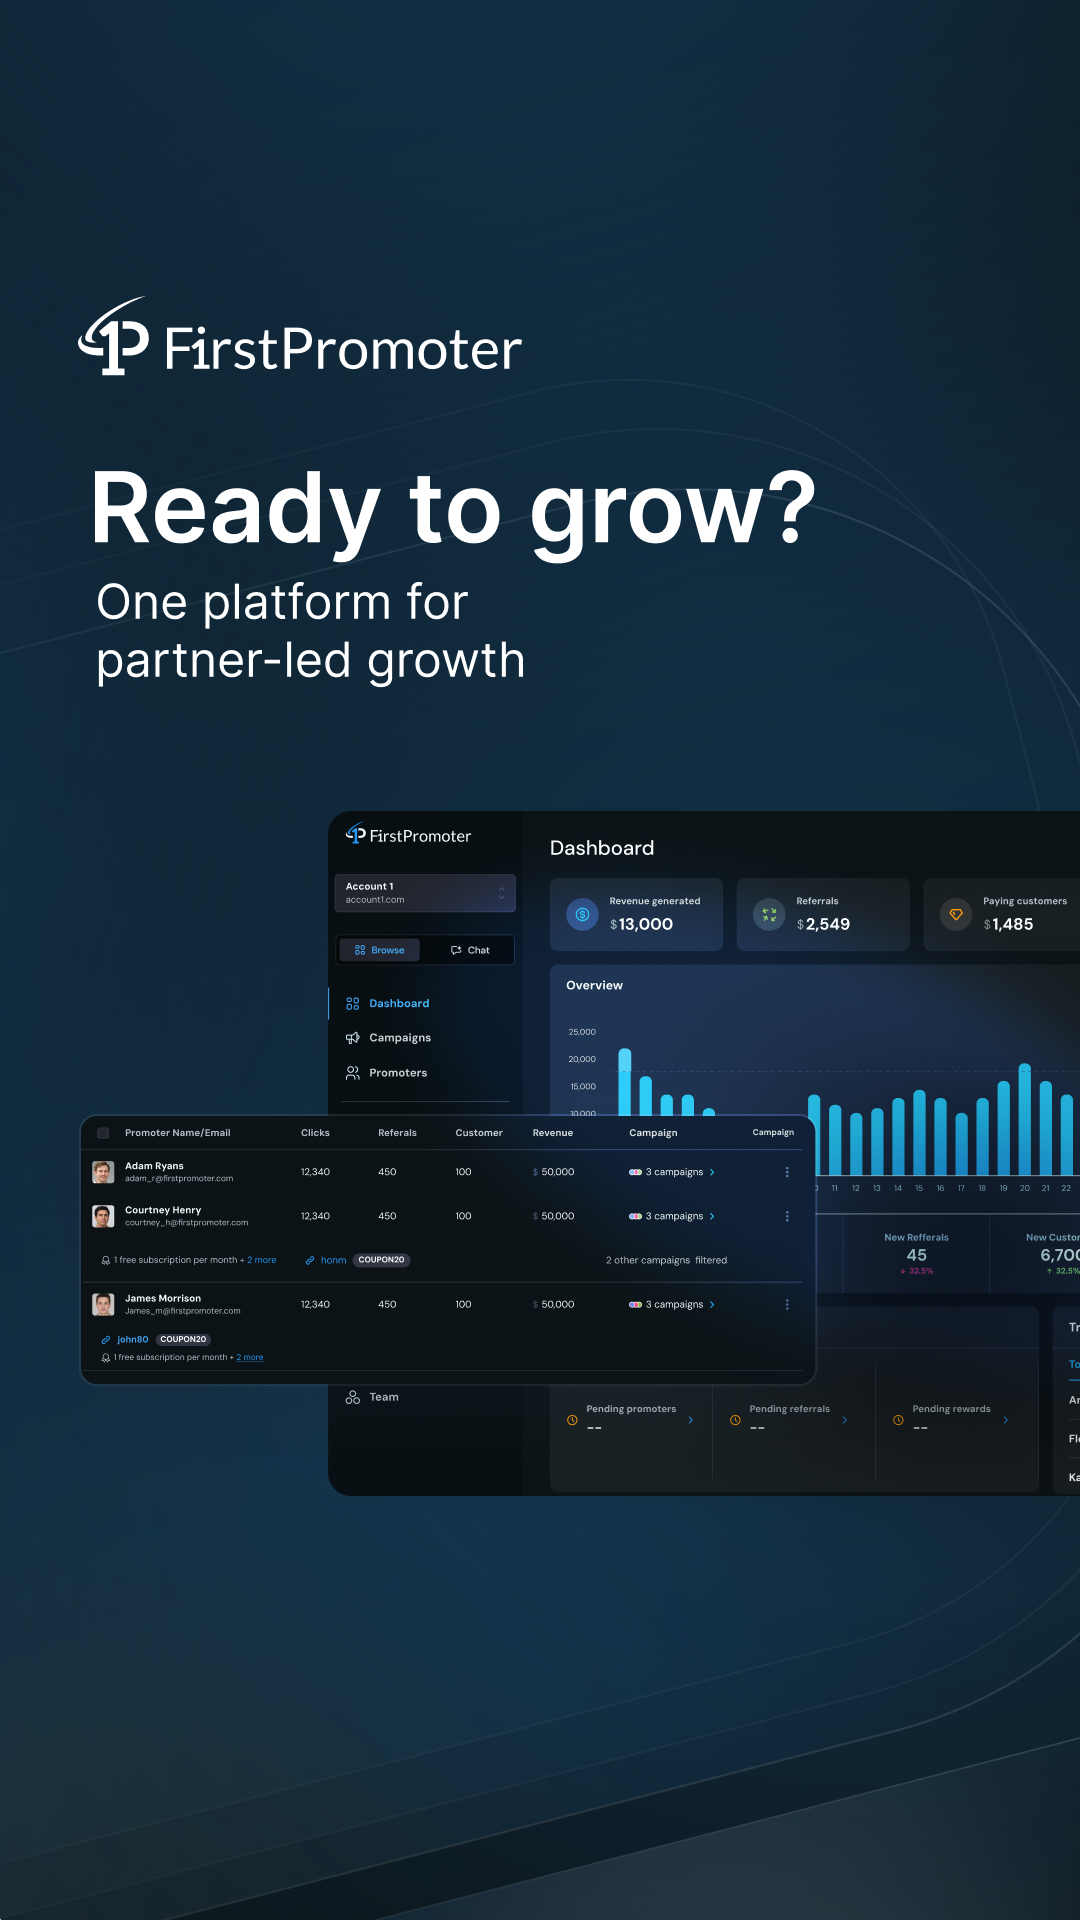Click the Browse tab grid icon

point(360,950)
